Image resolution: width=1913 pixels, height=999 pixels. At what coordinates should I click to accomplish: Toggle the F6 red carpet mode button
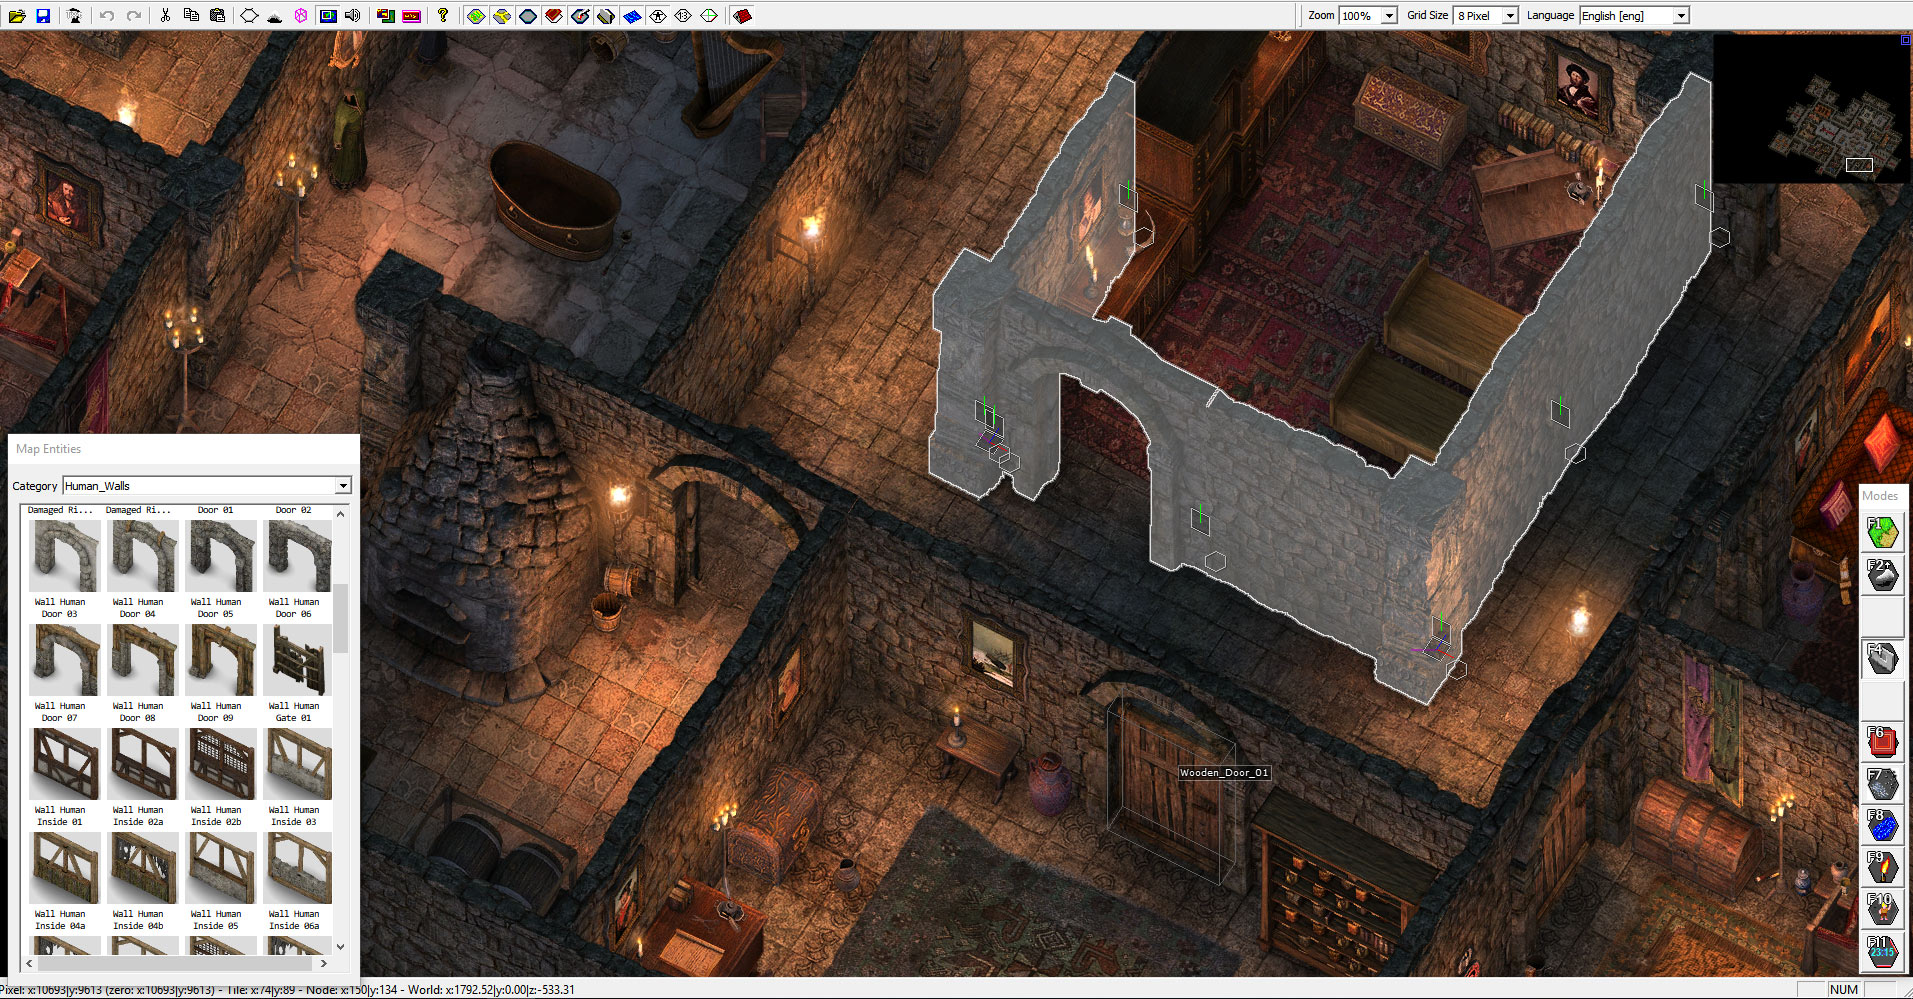(1882, 742)
